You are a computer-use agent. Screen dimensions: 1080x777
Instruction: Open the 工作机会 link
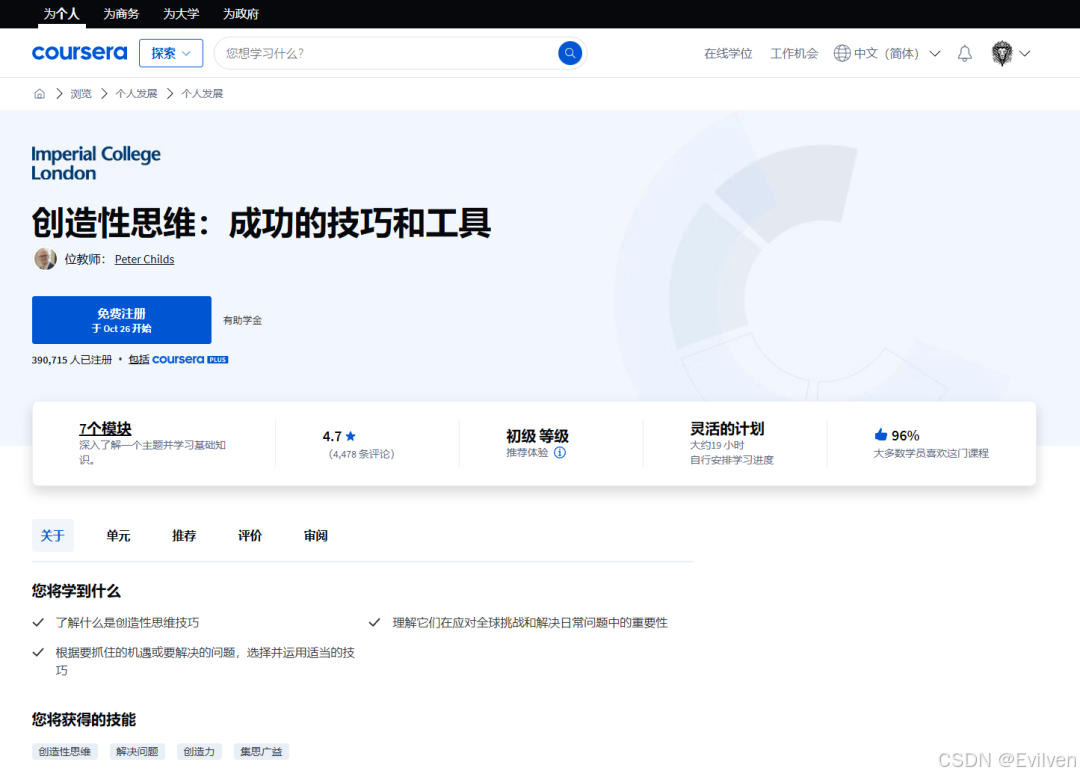tap(794, 54)
